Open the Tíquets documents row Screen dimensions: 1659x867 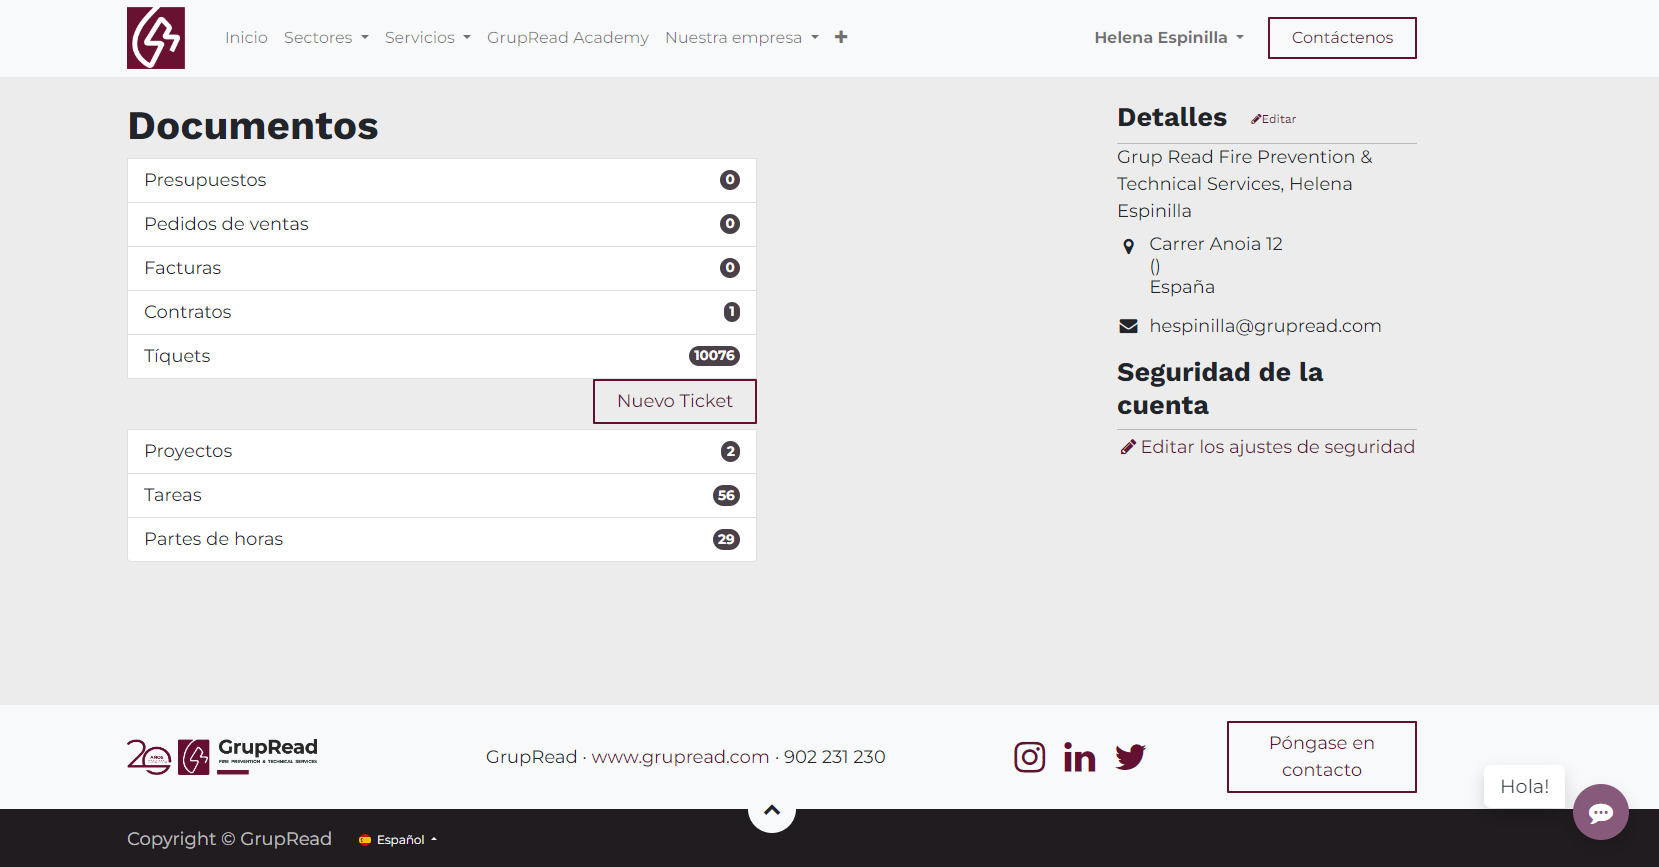tap(441, 356)
